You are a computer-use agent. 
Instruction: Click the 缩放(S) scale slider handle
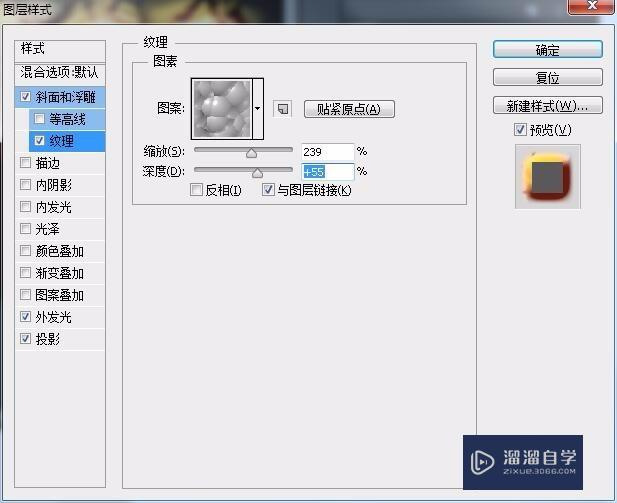tap(251, 153)
